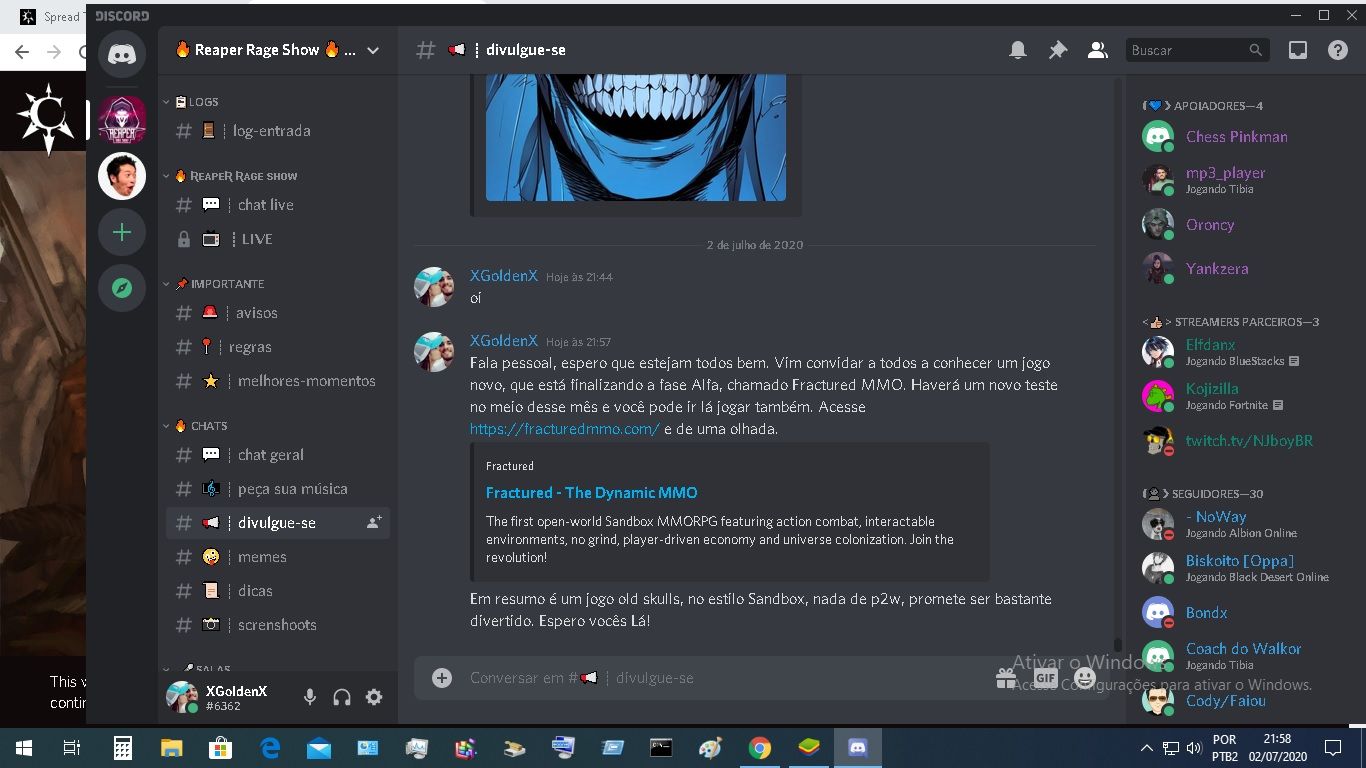Screen dimensions: 1366x768
Task: Switch to the chat geral channel
Action: tap(278, 455)
